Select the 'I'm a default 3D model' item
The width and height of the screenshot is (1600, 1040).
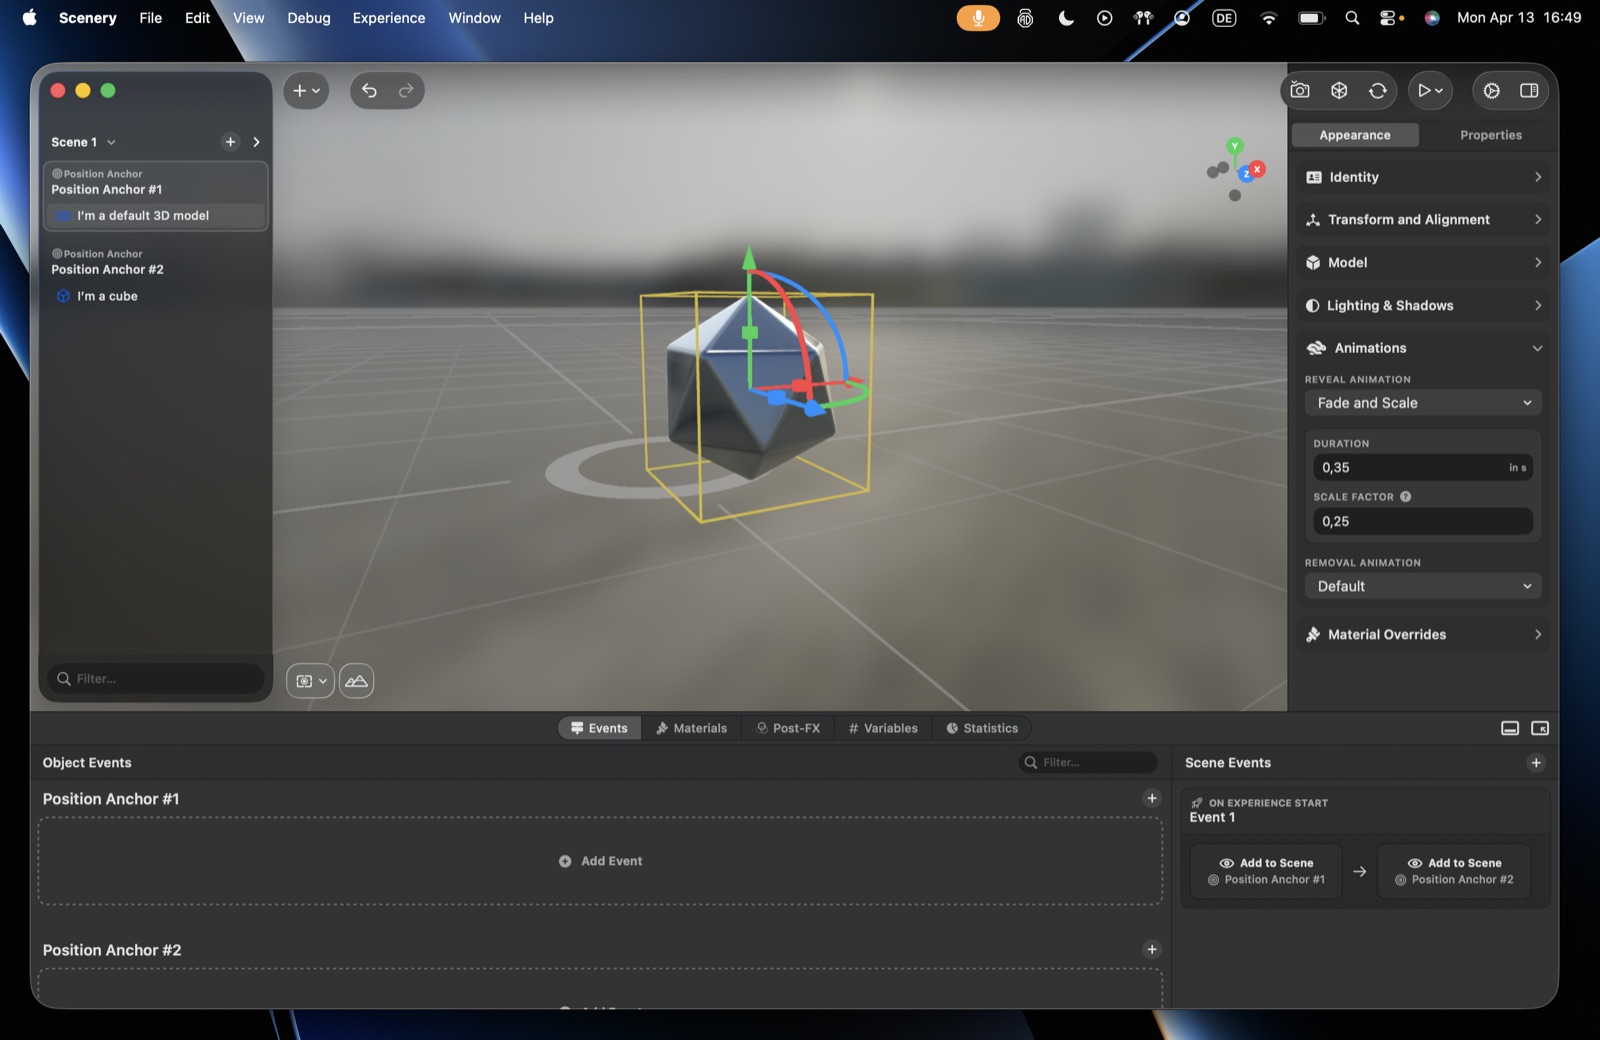click(x=155, y=216)
